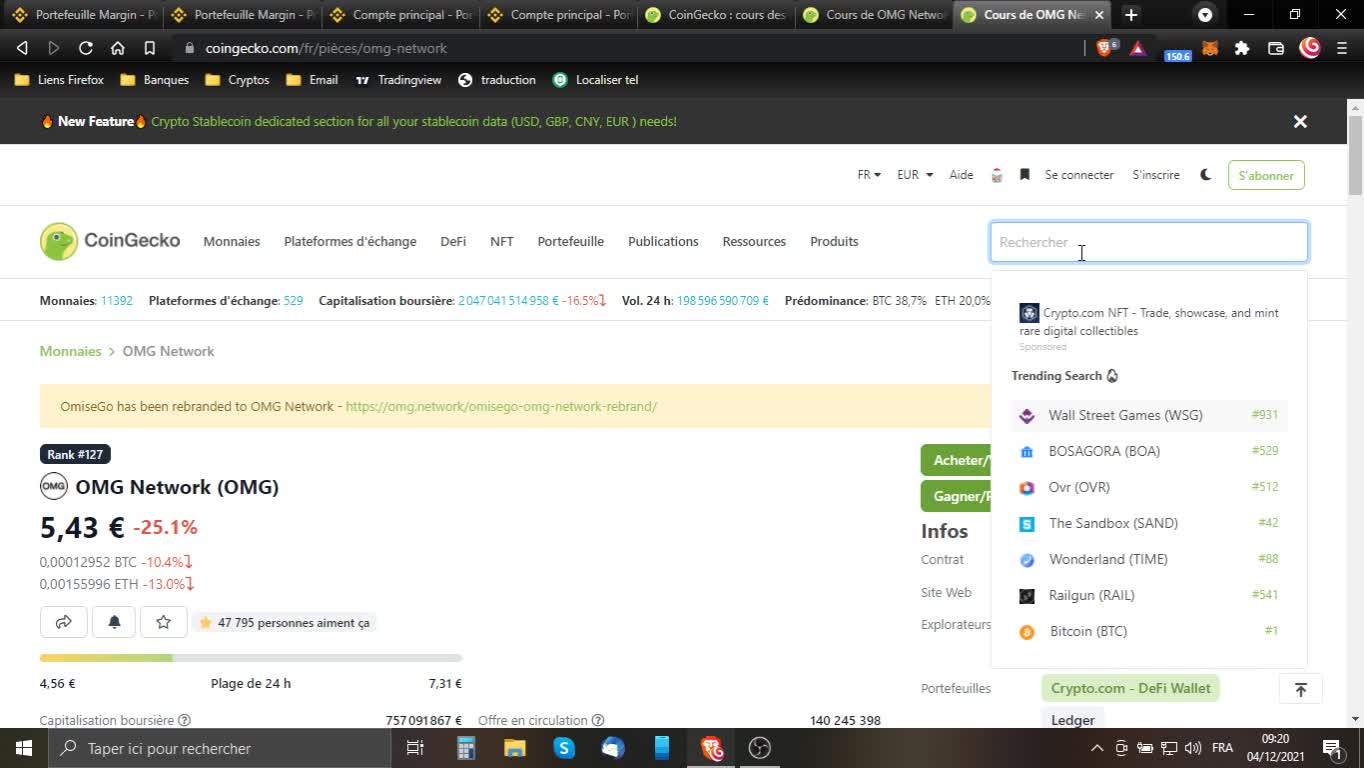Click the Aide link
The height and width of the screenshot is (768, 1364).
coord(961,175)
